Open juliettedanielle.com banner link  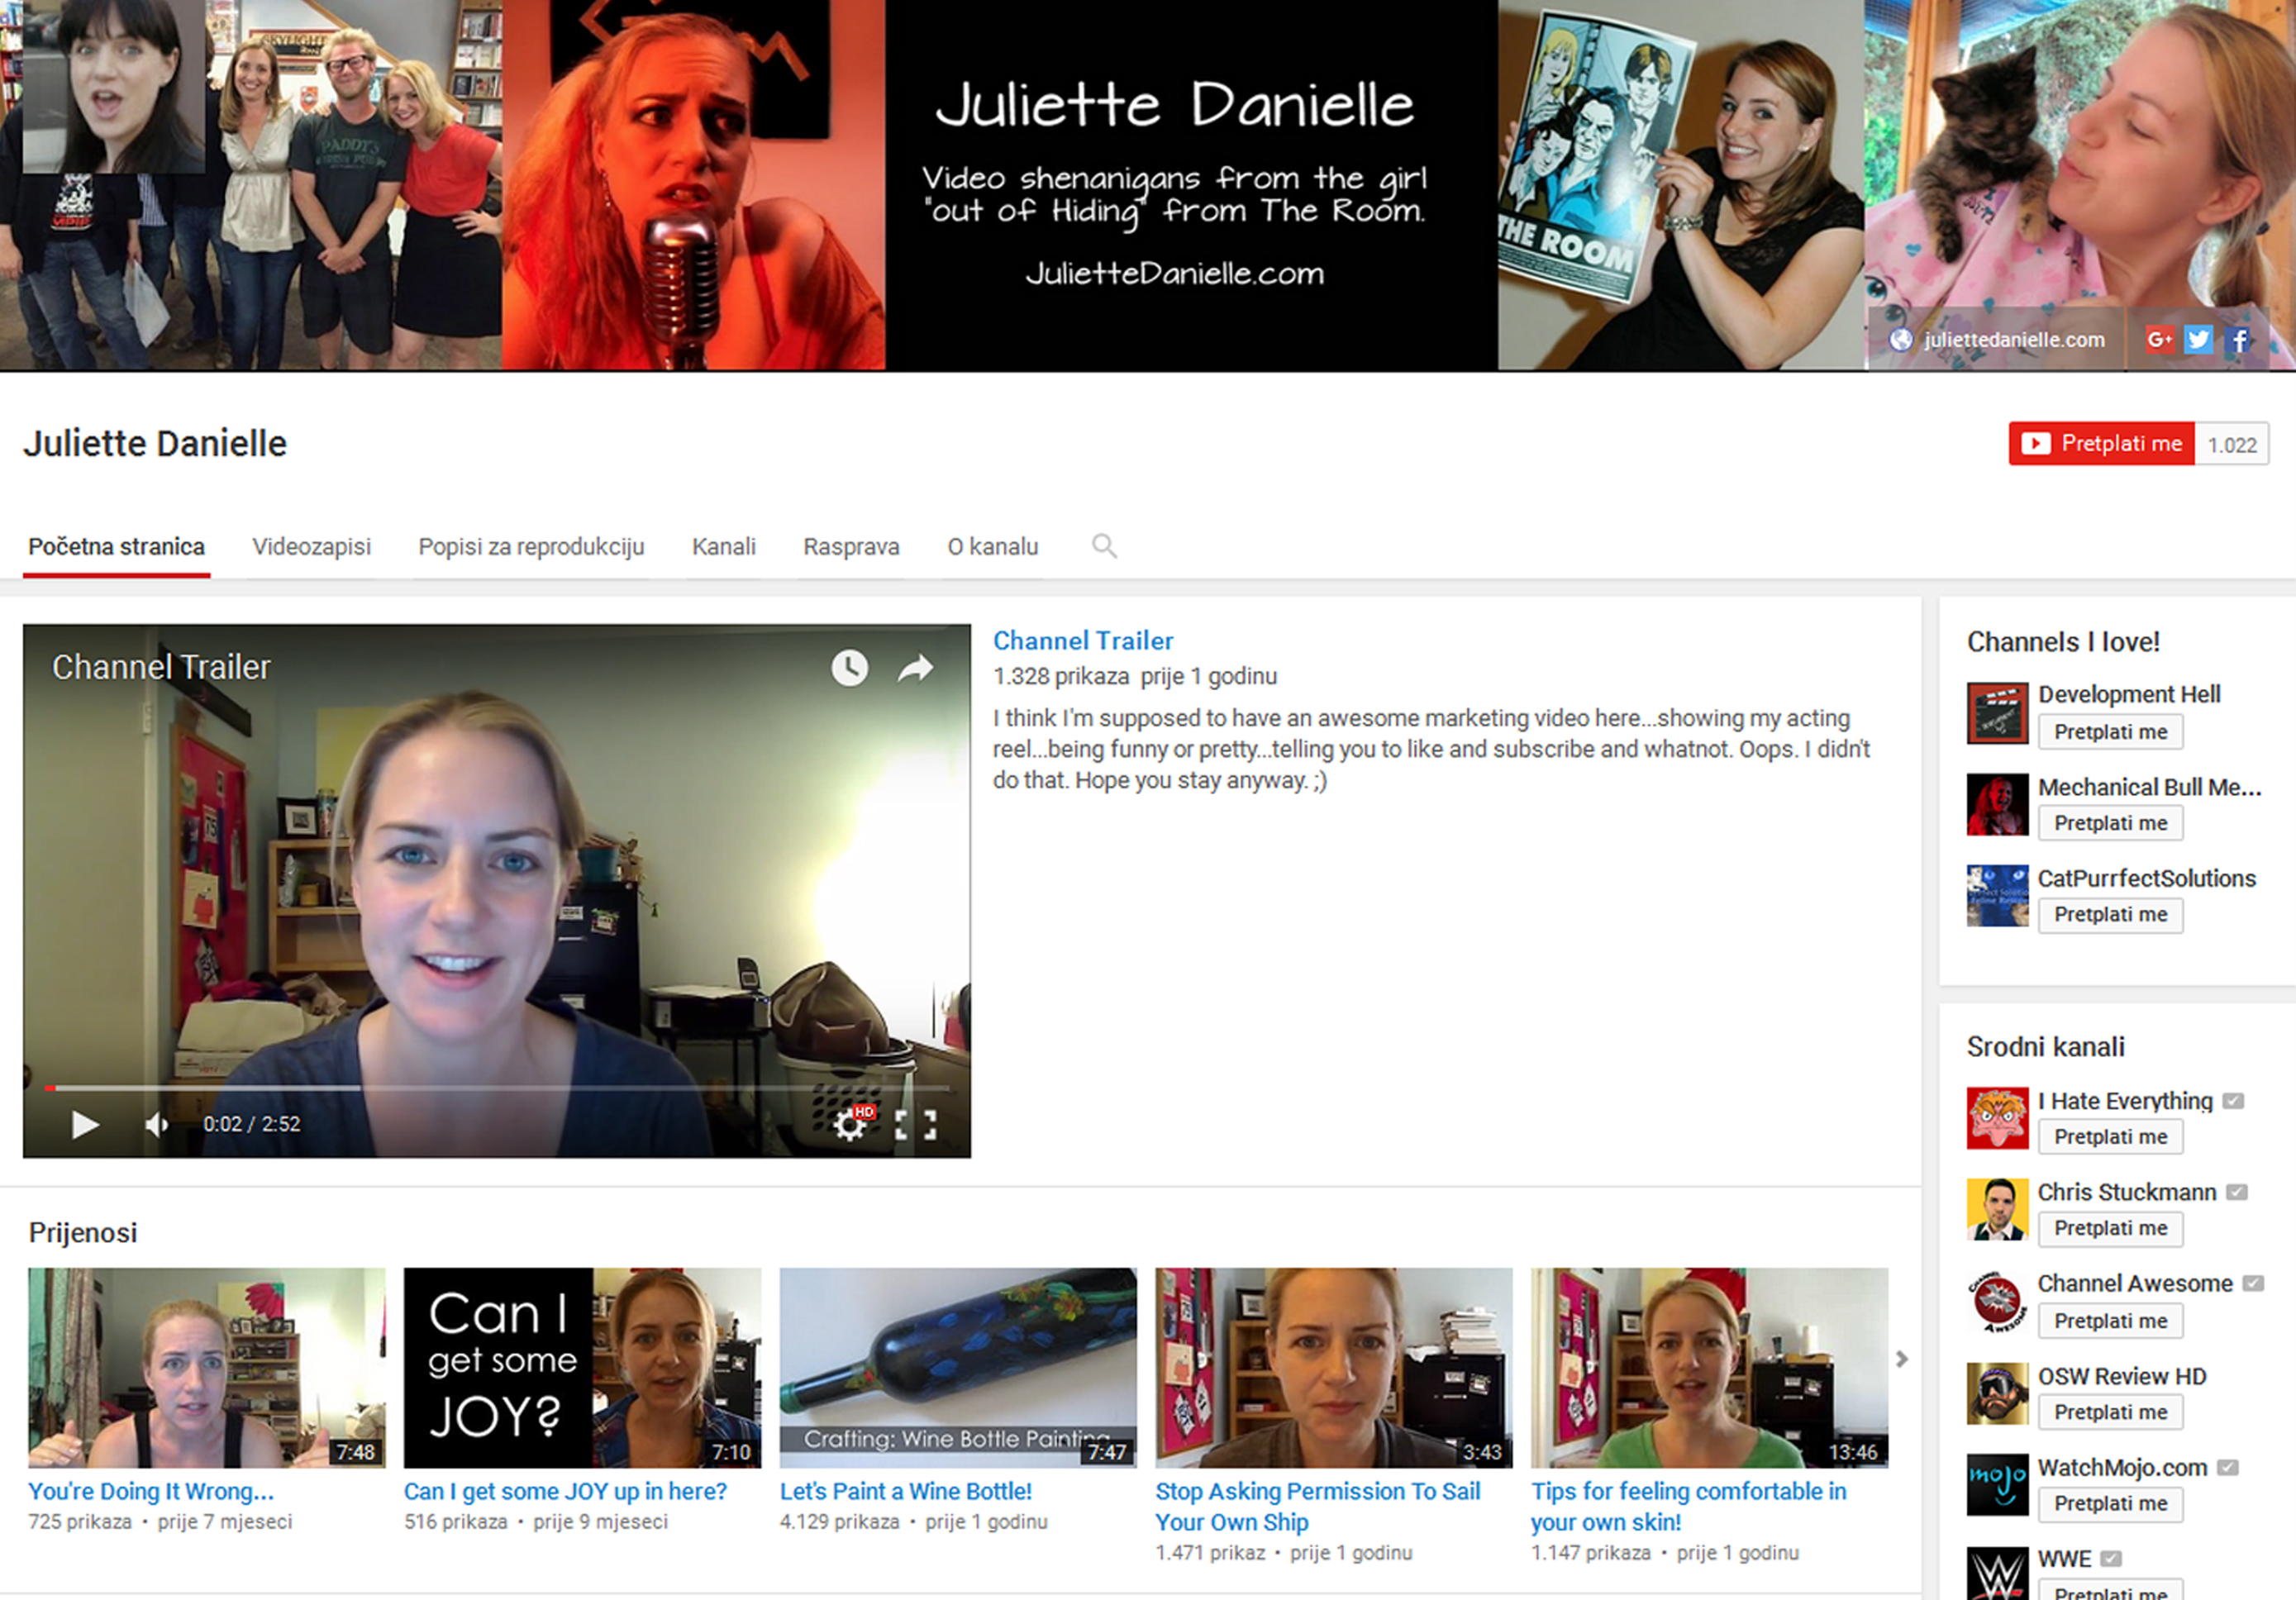point(2013,340)
